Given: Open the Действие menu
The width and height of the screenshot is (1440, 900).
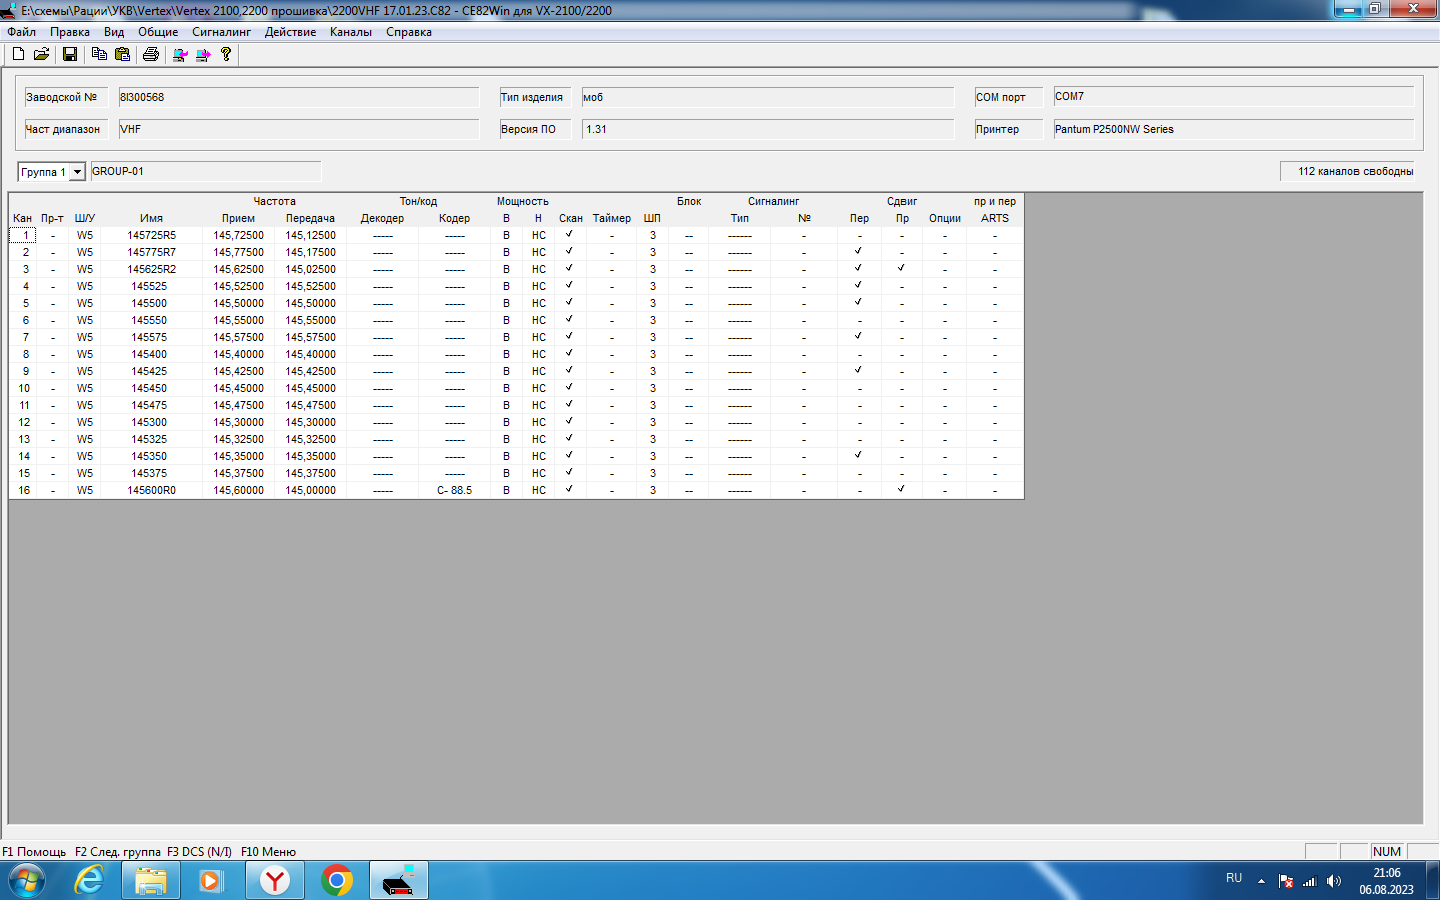Looking at the screenshot, I should 290,32.
